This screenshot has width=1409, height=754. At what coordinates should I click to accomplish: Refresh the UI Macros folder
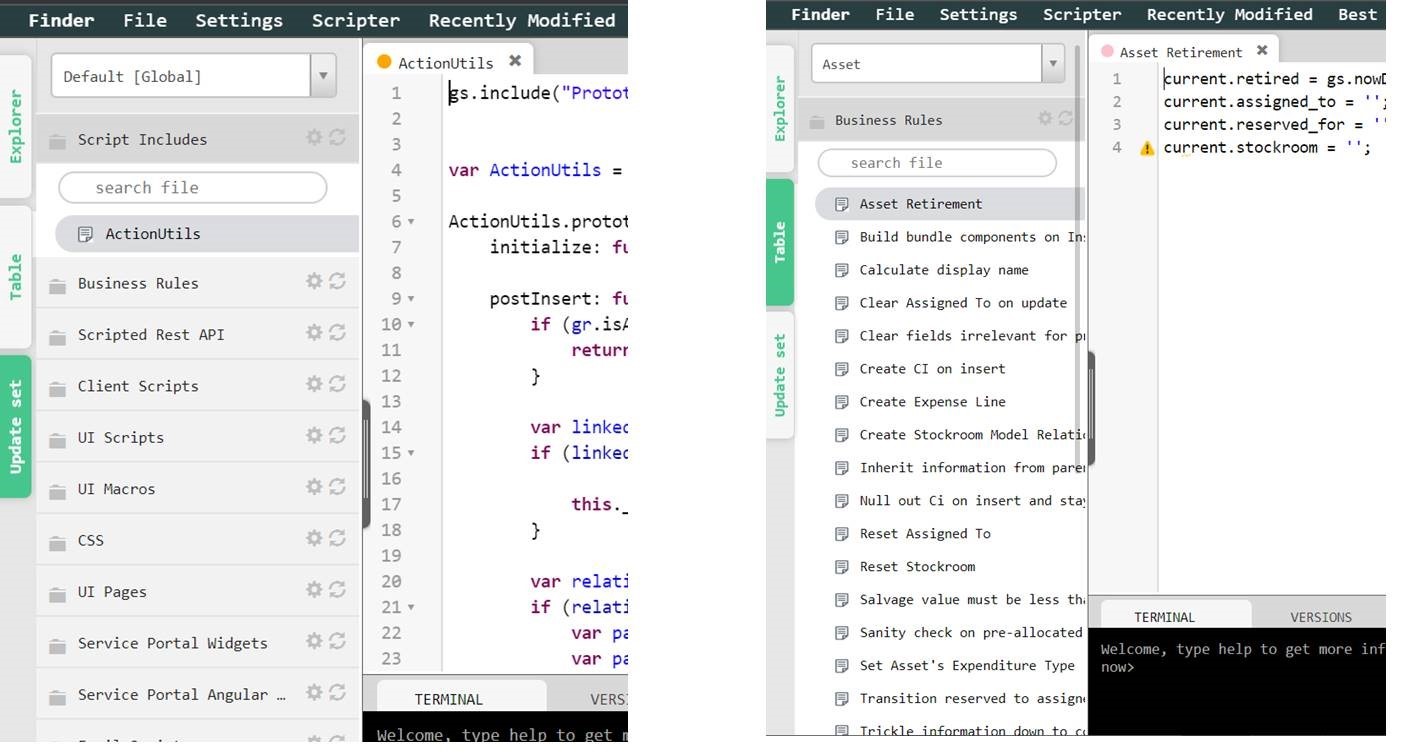pos(337,487)
